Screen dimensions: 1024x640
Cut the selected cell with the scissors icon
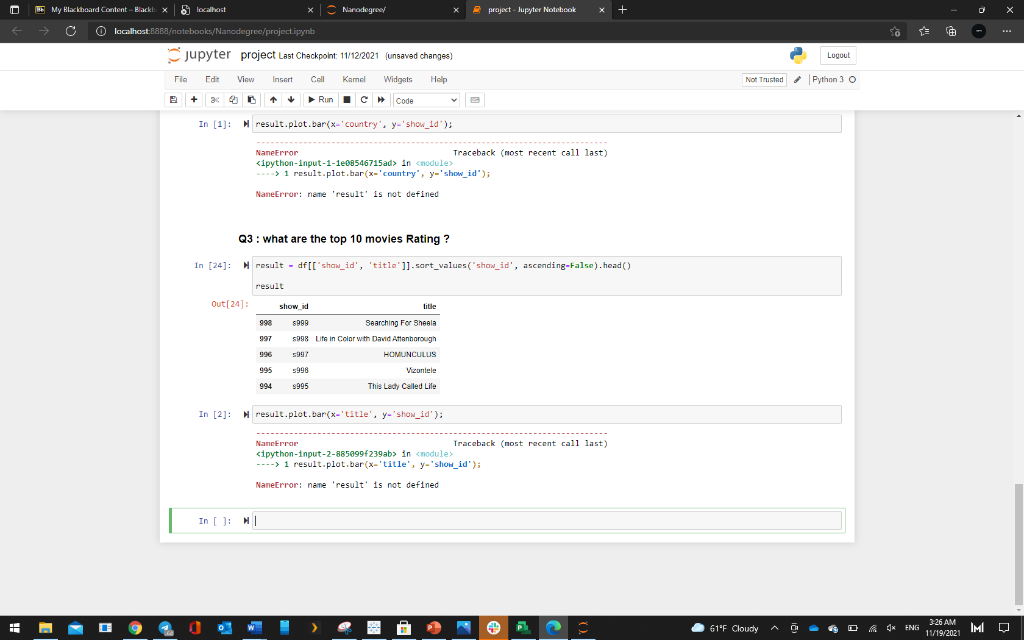[x=214, y=99]
